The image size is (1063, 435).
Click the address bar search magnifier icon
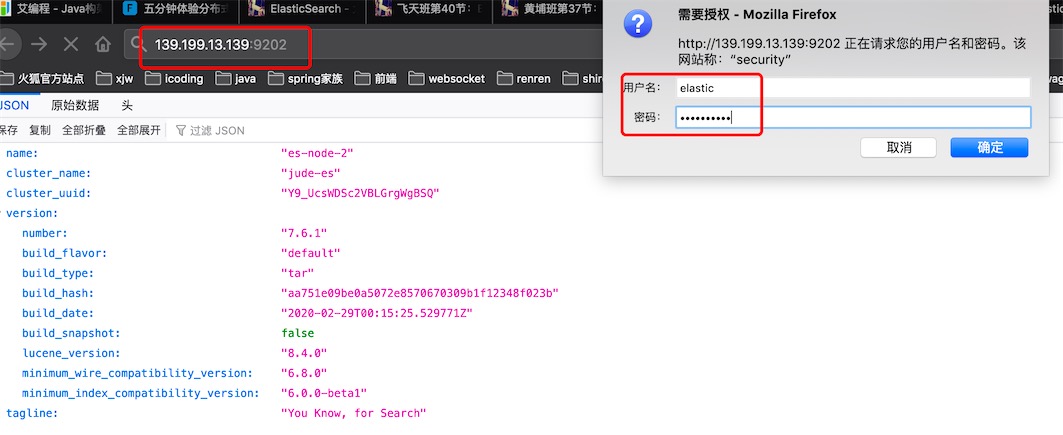pos(140,45)
